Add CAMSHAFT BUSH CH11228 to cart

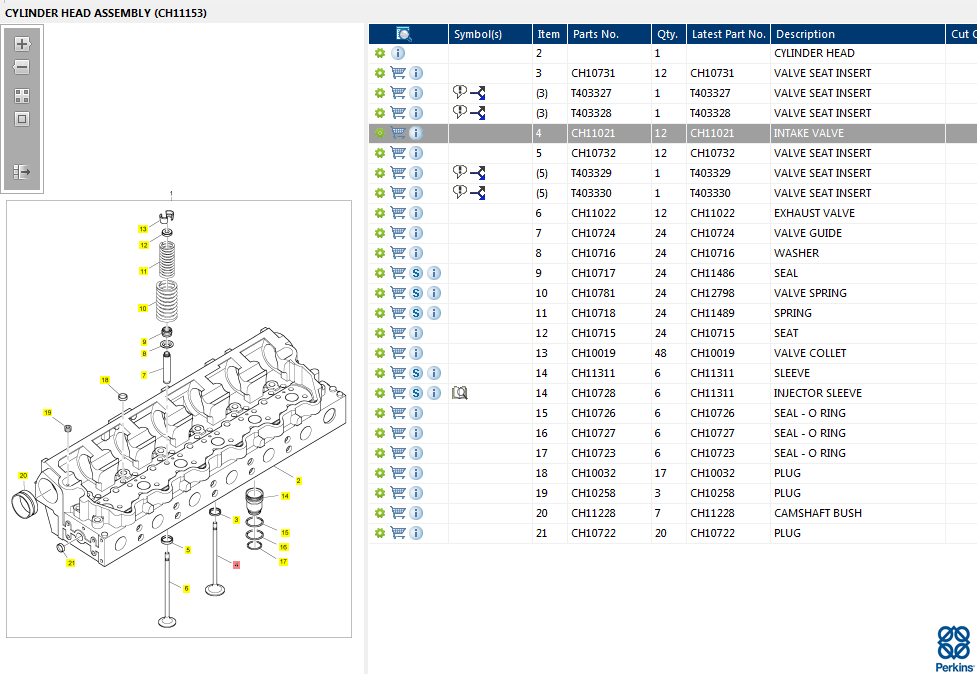click(x=398, y=513)
